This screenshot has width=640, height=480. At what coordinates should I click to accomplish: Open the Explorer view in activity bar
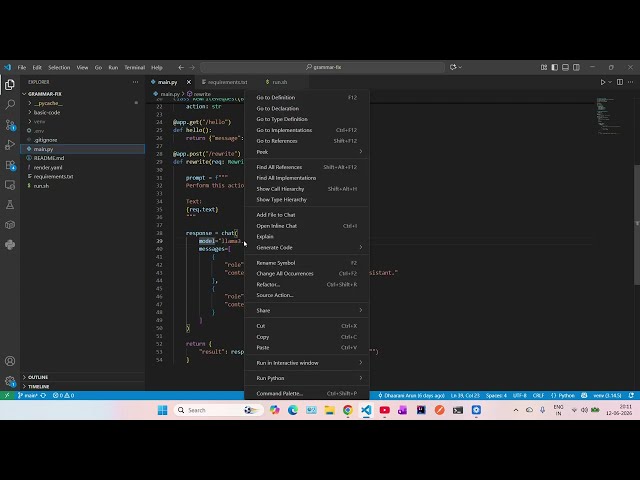point(10,84)
